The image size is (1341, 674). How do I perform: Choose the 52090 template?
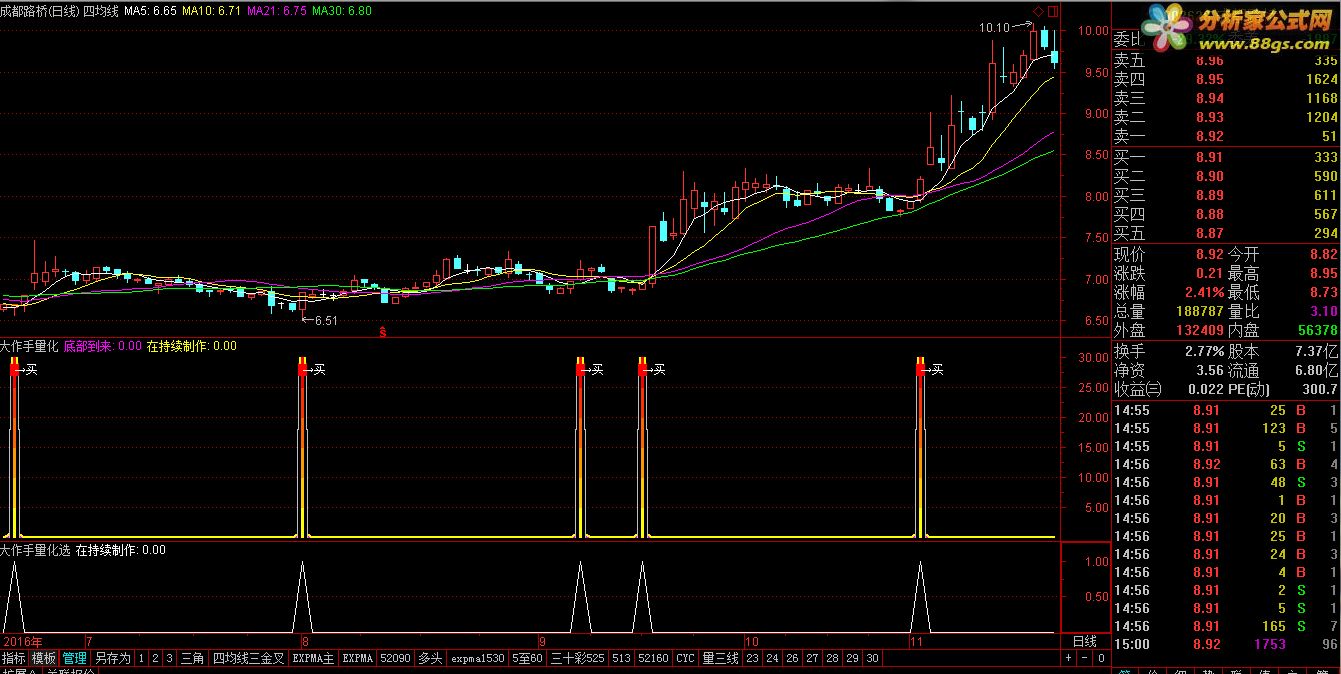click(395, 659)
